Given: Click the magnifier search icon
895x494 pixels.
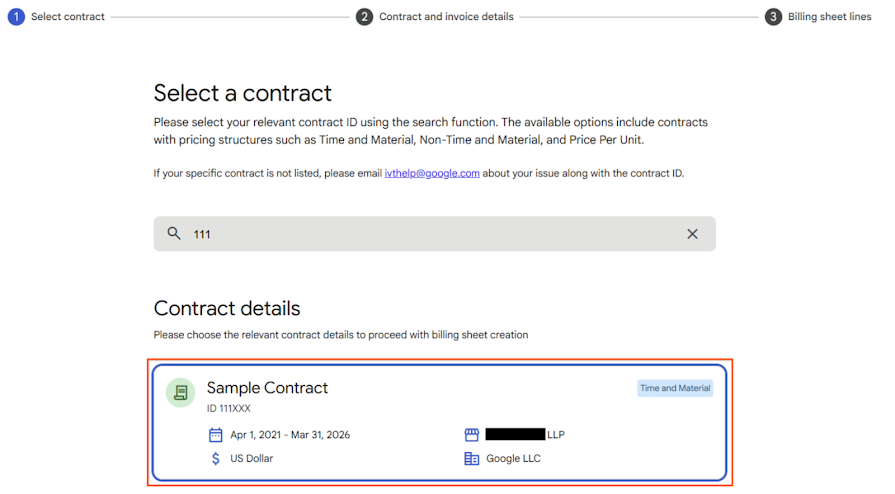Looking at the screenshot, I should tap(174, 233).
